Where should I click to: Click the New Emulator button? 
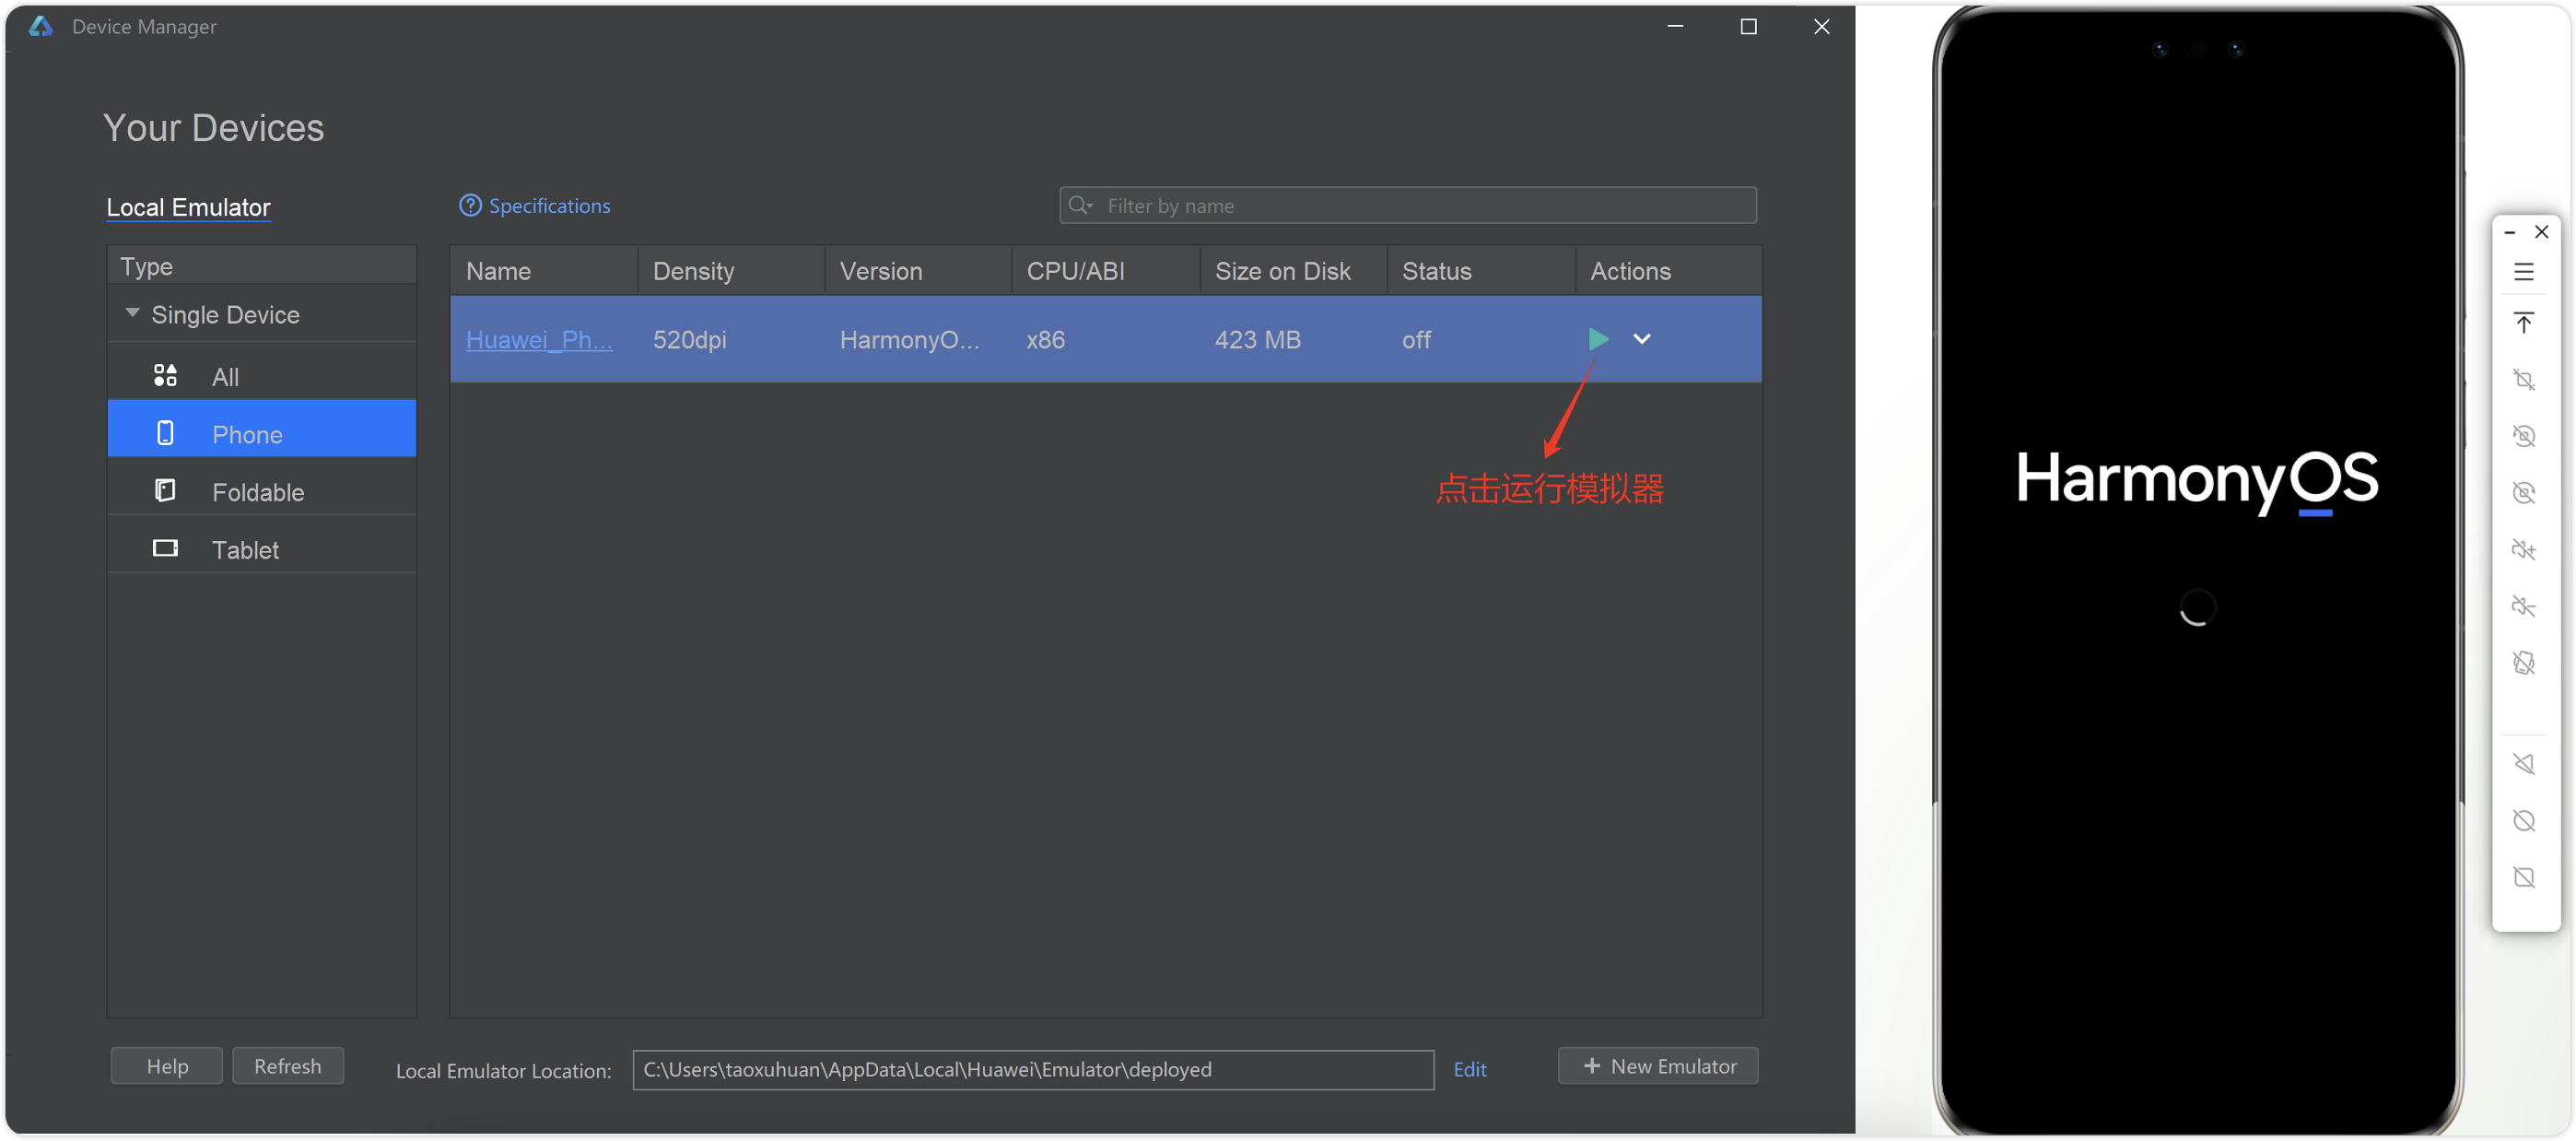pyautogui.click(x=1657, y=1066)
